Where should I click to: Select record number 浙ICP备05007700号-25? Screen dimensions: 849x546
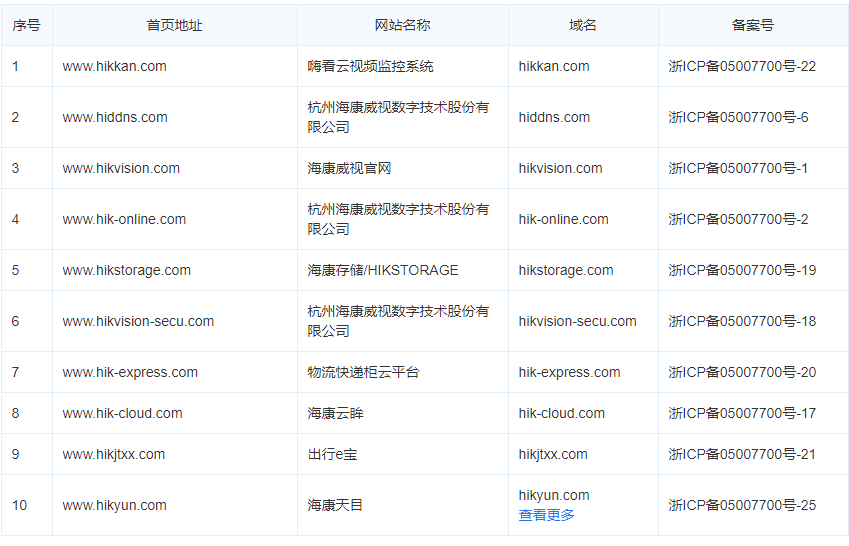pos(742,505)
